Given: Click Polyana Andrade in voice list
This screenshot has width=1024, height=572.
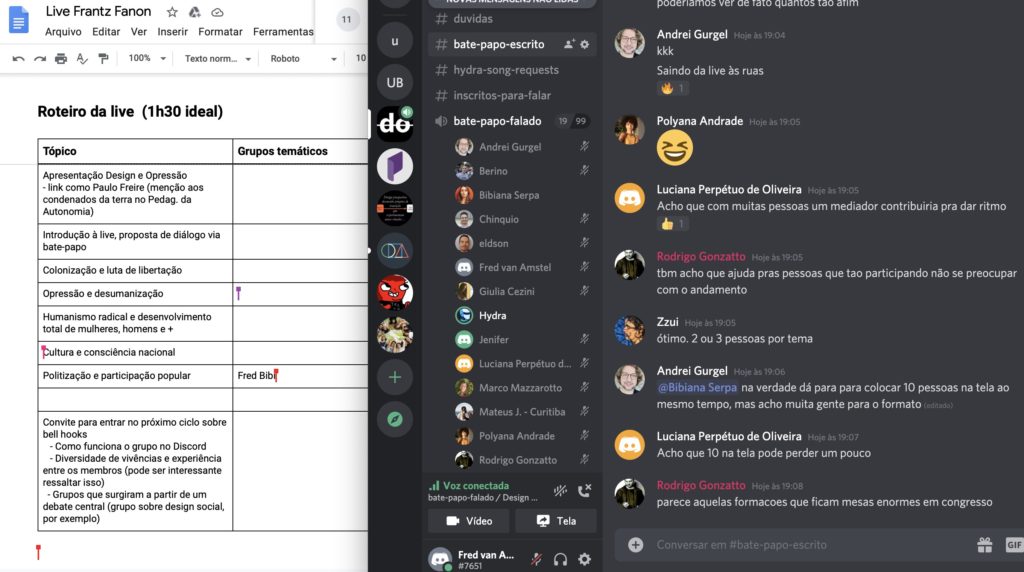Looking at the screenshot, I should pyautogui.click(x=522, y=436).
